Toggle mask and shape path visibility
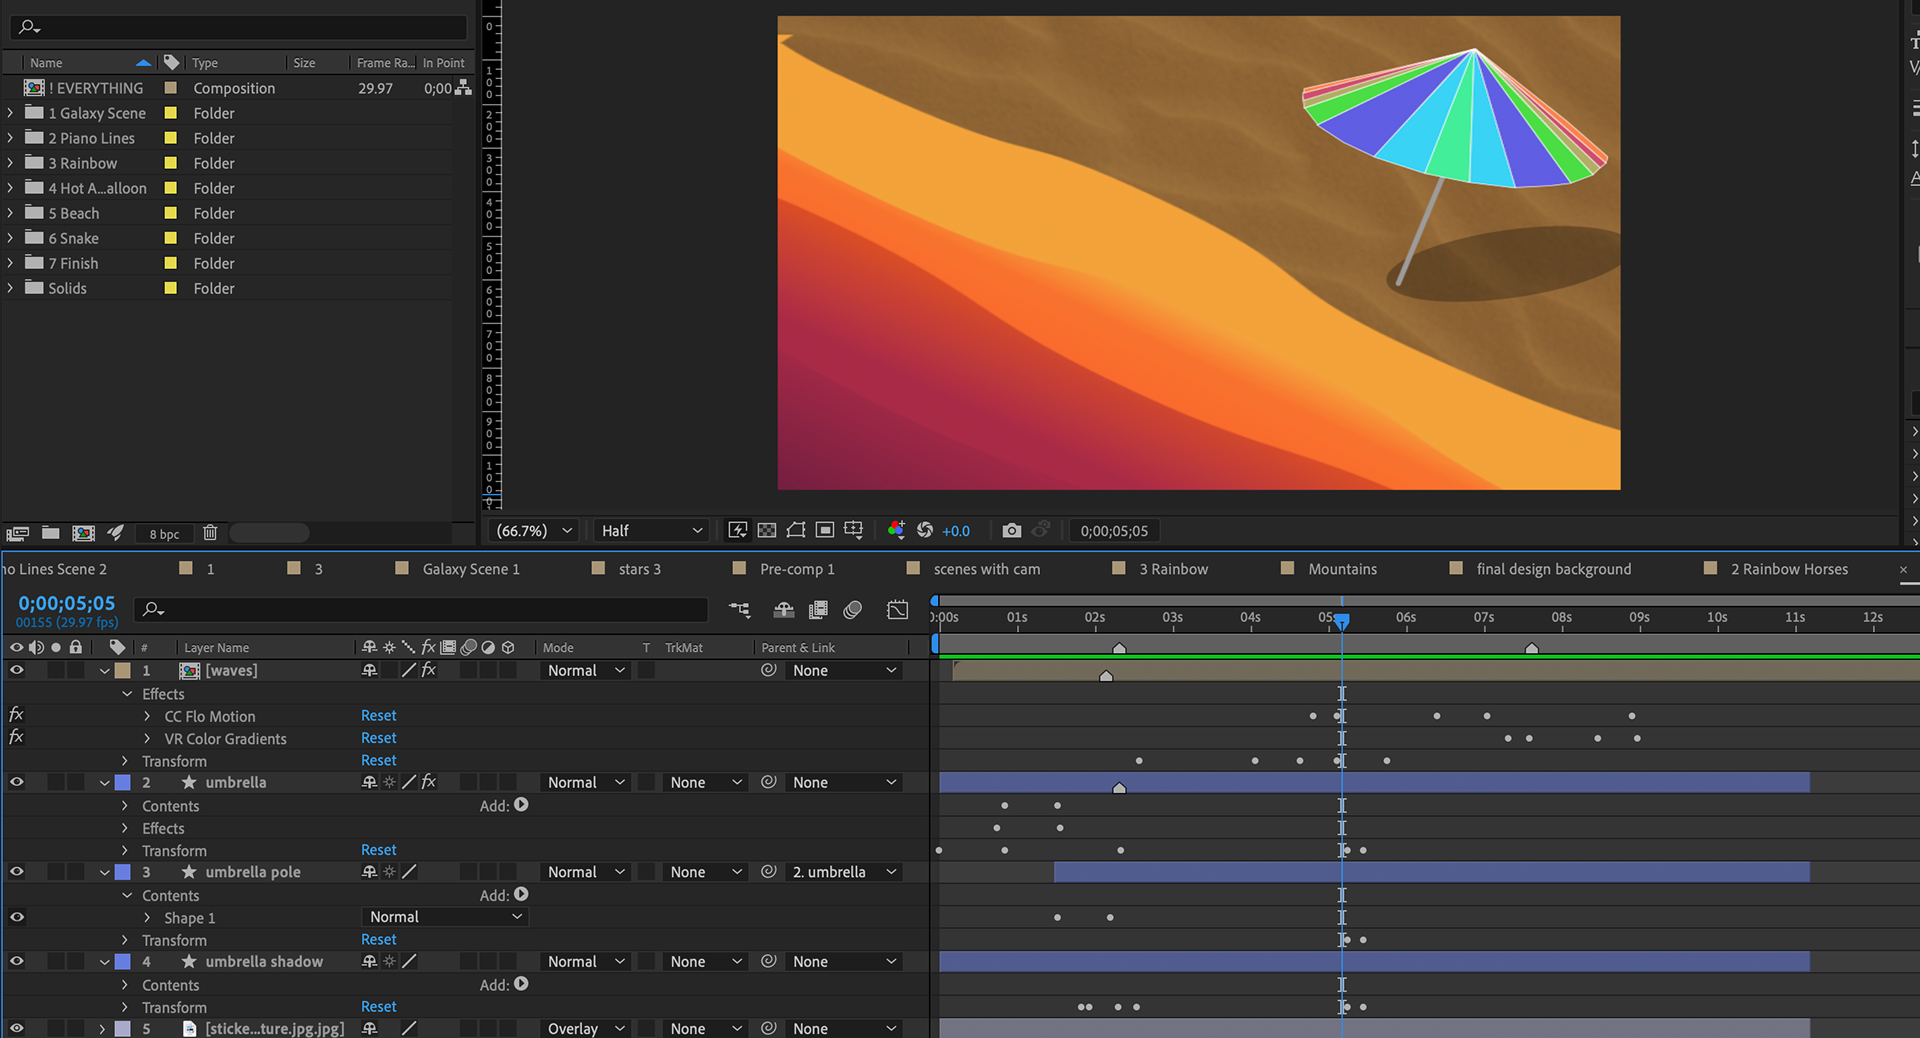This screenshot has height=1038, width=1920. 796,530
